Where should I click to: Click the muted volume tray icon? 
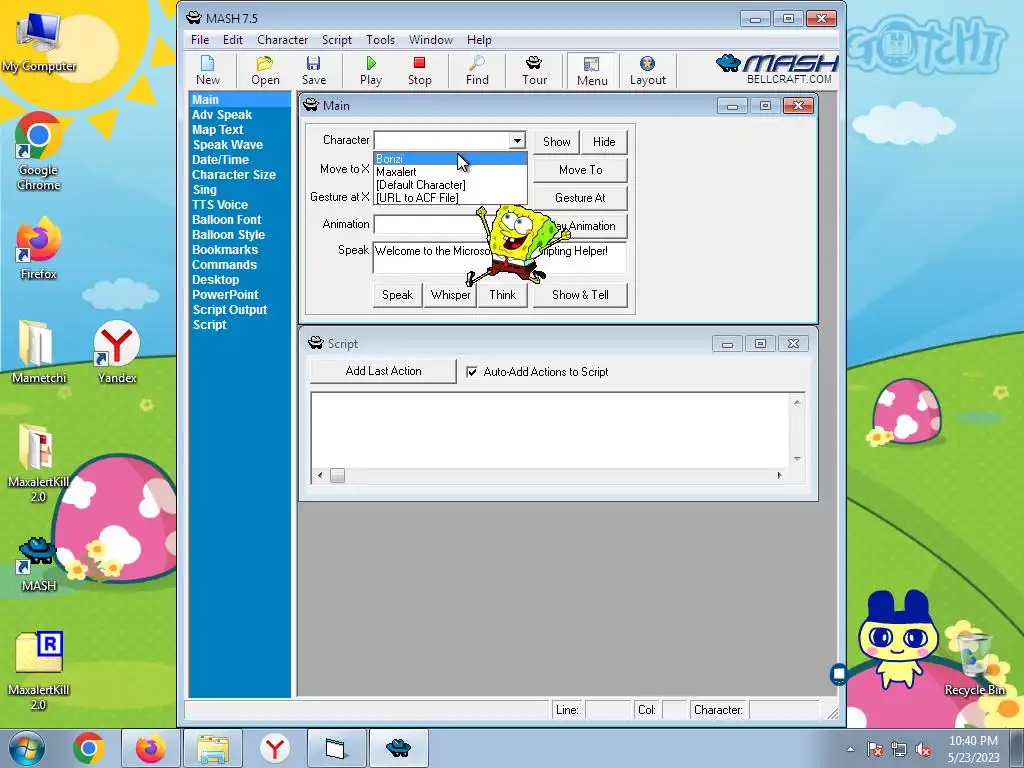[923, 749]
